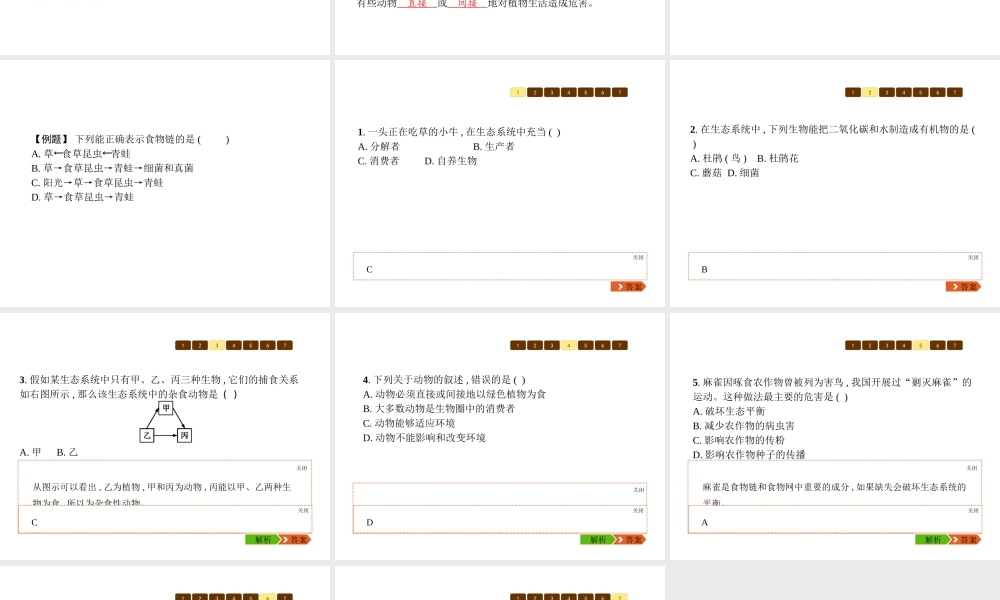Viewport: 1000px width, 600px height.
Task: Click orange 答案 button on question 5 slide
Action: tap(964, 539)
